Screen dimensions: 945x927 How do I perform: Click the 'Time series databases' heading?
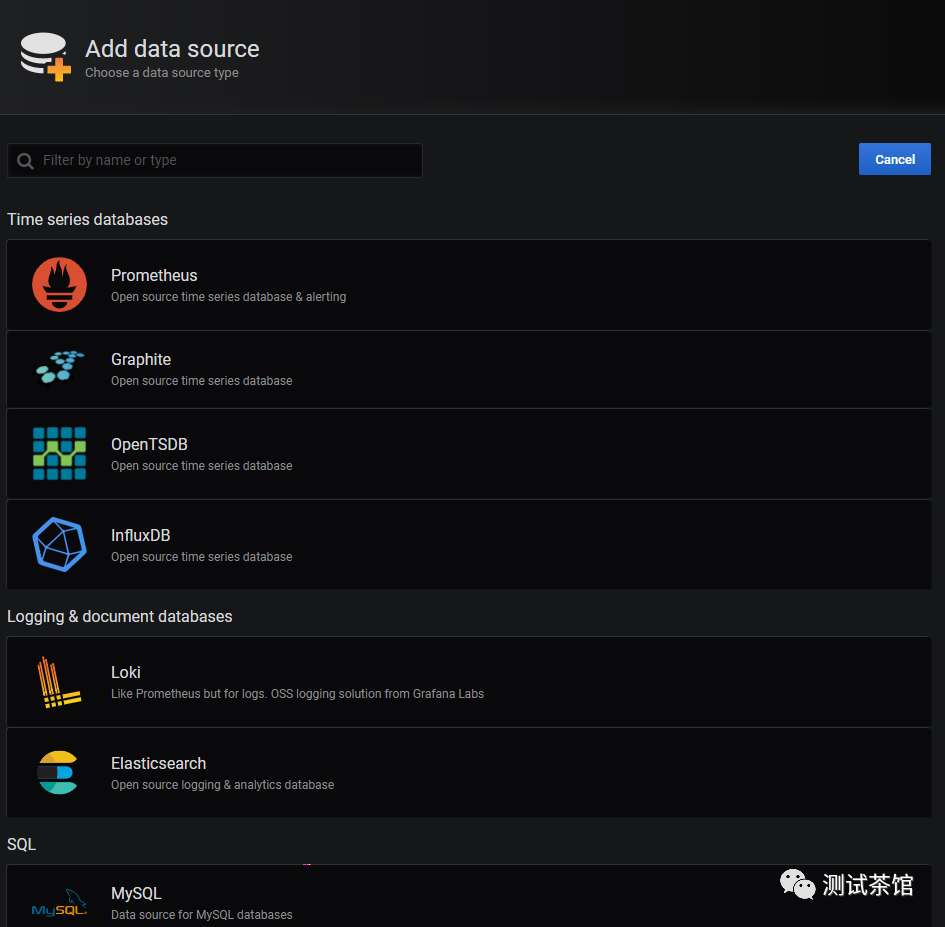click(x=87, y=219)
